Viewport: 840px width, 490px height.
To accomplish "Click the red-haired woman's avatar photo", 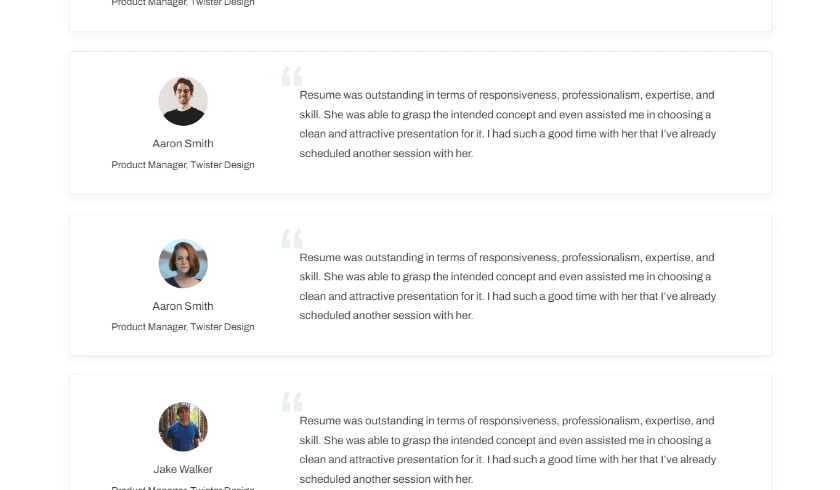I will 183,264.
